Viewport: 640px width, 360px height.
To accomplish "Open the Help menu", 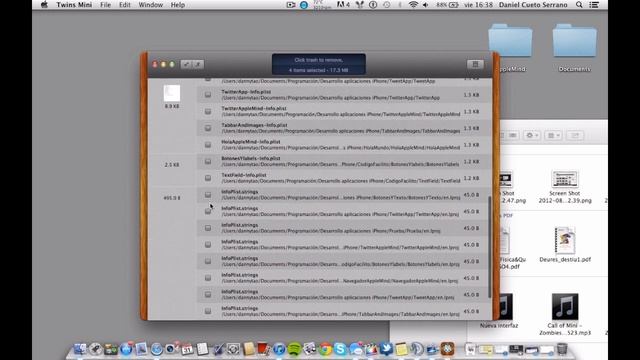I will pos(178,5).
